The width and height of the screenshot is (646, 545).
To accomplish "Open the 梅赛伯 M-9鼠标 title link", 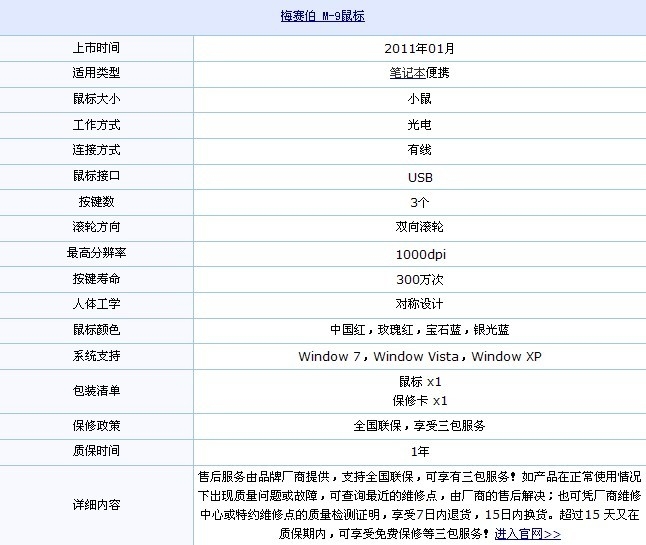I will [x=323, y=16].
